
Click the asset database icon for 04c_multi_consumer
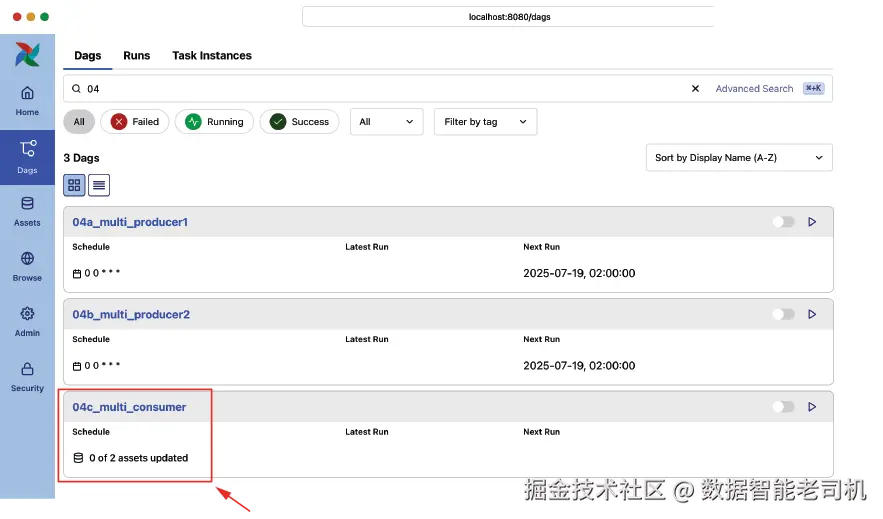coord(78,458)
